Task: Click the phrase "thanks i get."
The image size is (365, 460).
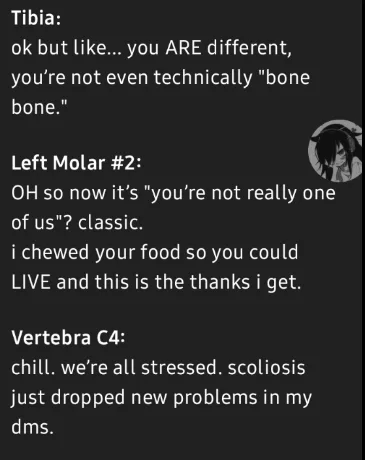Action: coord(245,282)
